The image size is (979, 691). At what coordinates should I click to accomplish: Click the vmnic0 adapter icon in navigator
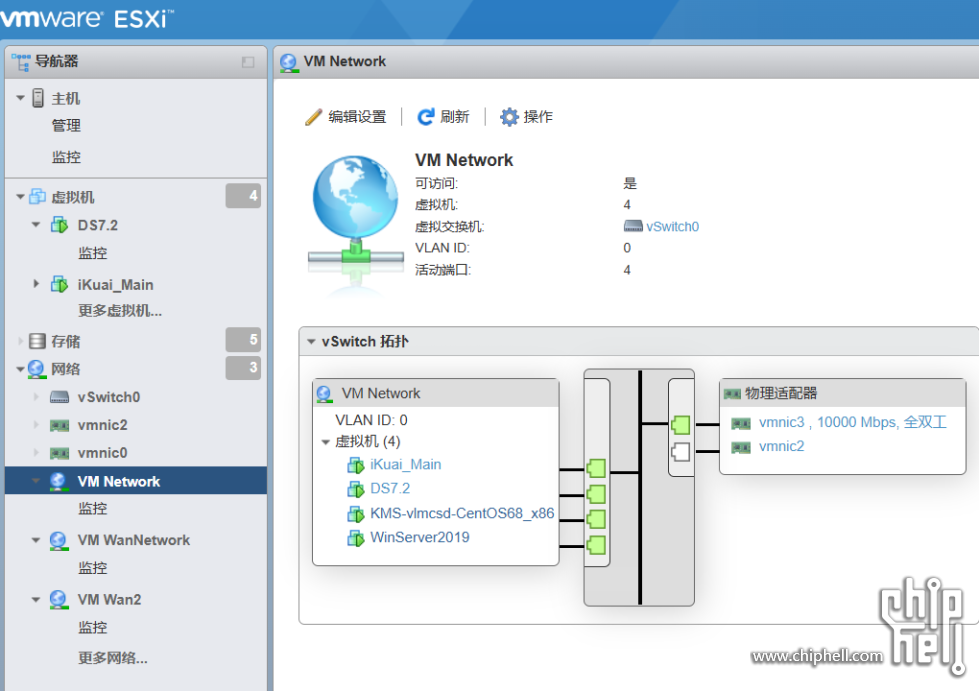[59, 453]
